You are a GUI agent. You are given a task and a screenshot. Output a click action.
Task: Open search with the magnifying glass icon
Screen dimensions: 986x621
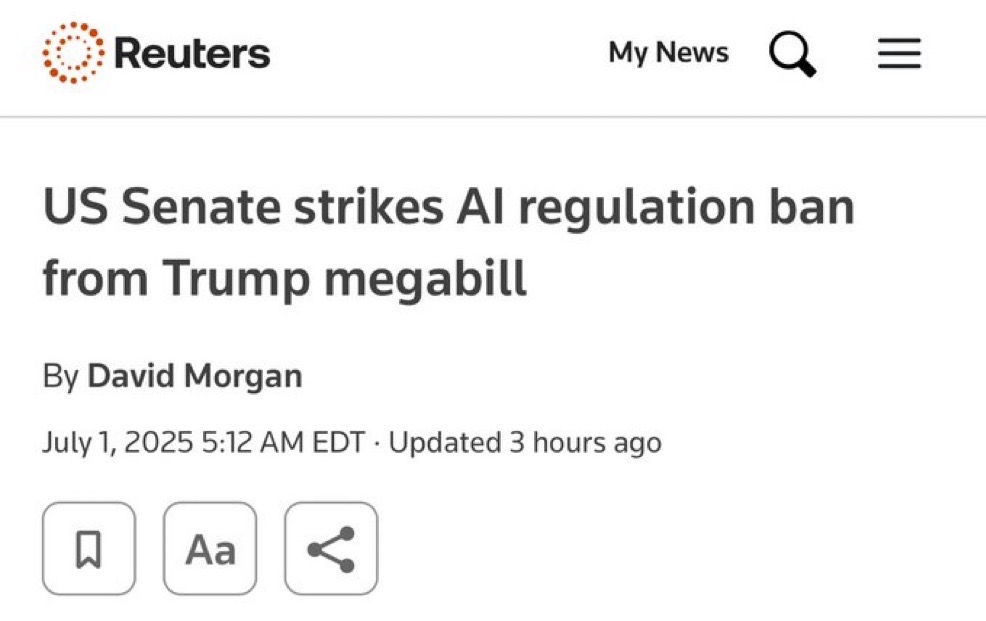(792, 54)
